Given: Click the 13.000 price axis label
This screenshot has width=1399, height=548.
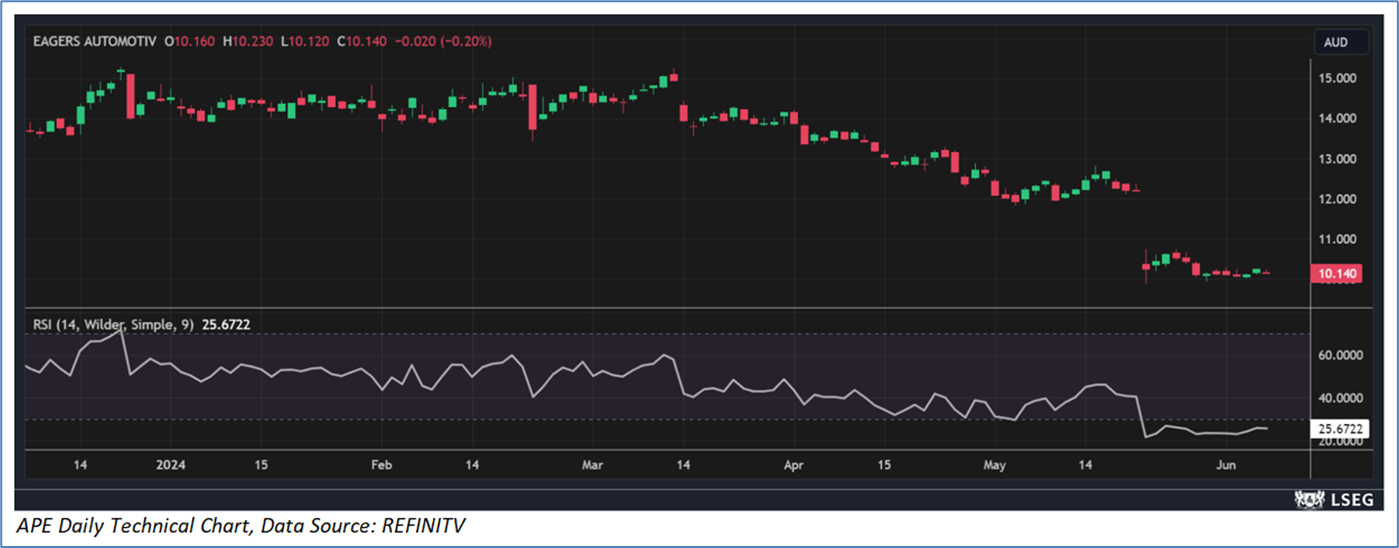Looking at the screenshot, I should coord(1339,159).
